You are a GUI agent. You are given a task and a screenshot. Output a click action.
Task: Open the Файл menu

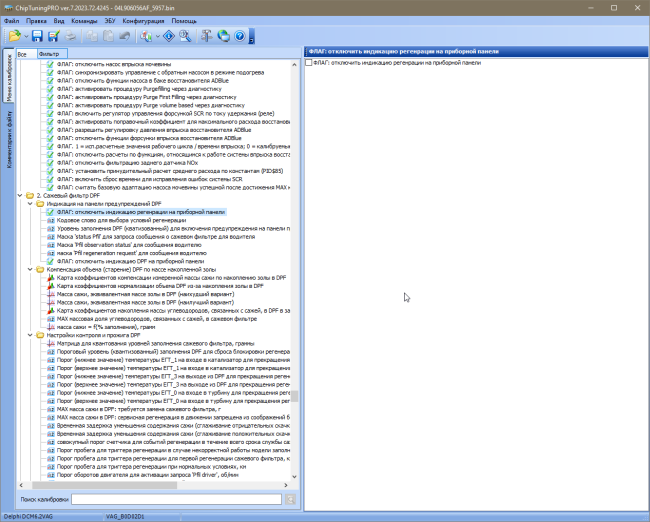click(x=11, y=21)
